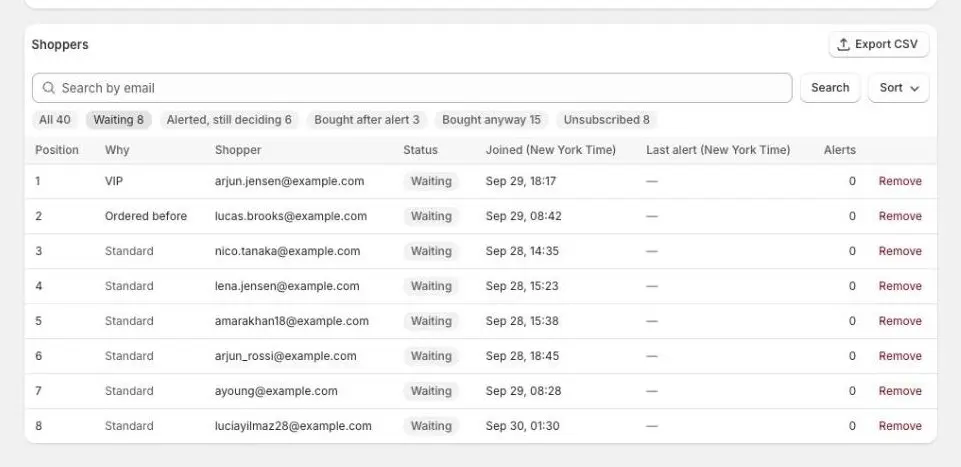Screen dimensions: 961x467
Task: Click Waiting badge for arjun.jensen row
Action: point(431,181)
